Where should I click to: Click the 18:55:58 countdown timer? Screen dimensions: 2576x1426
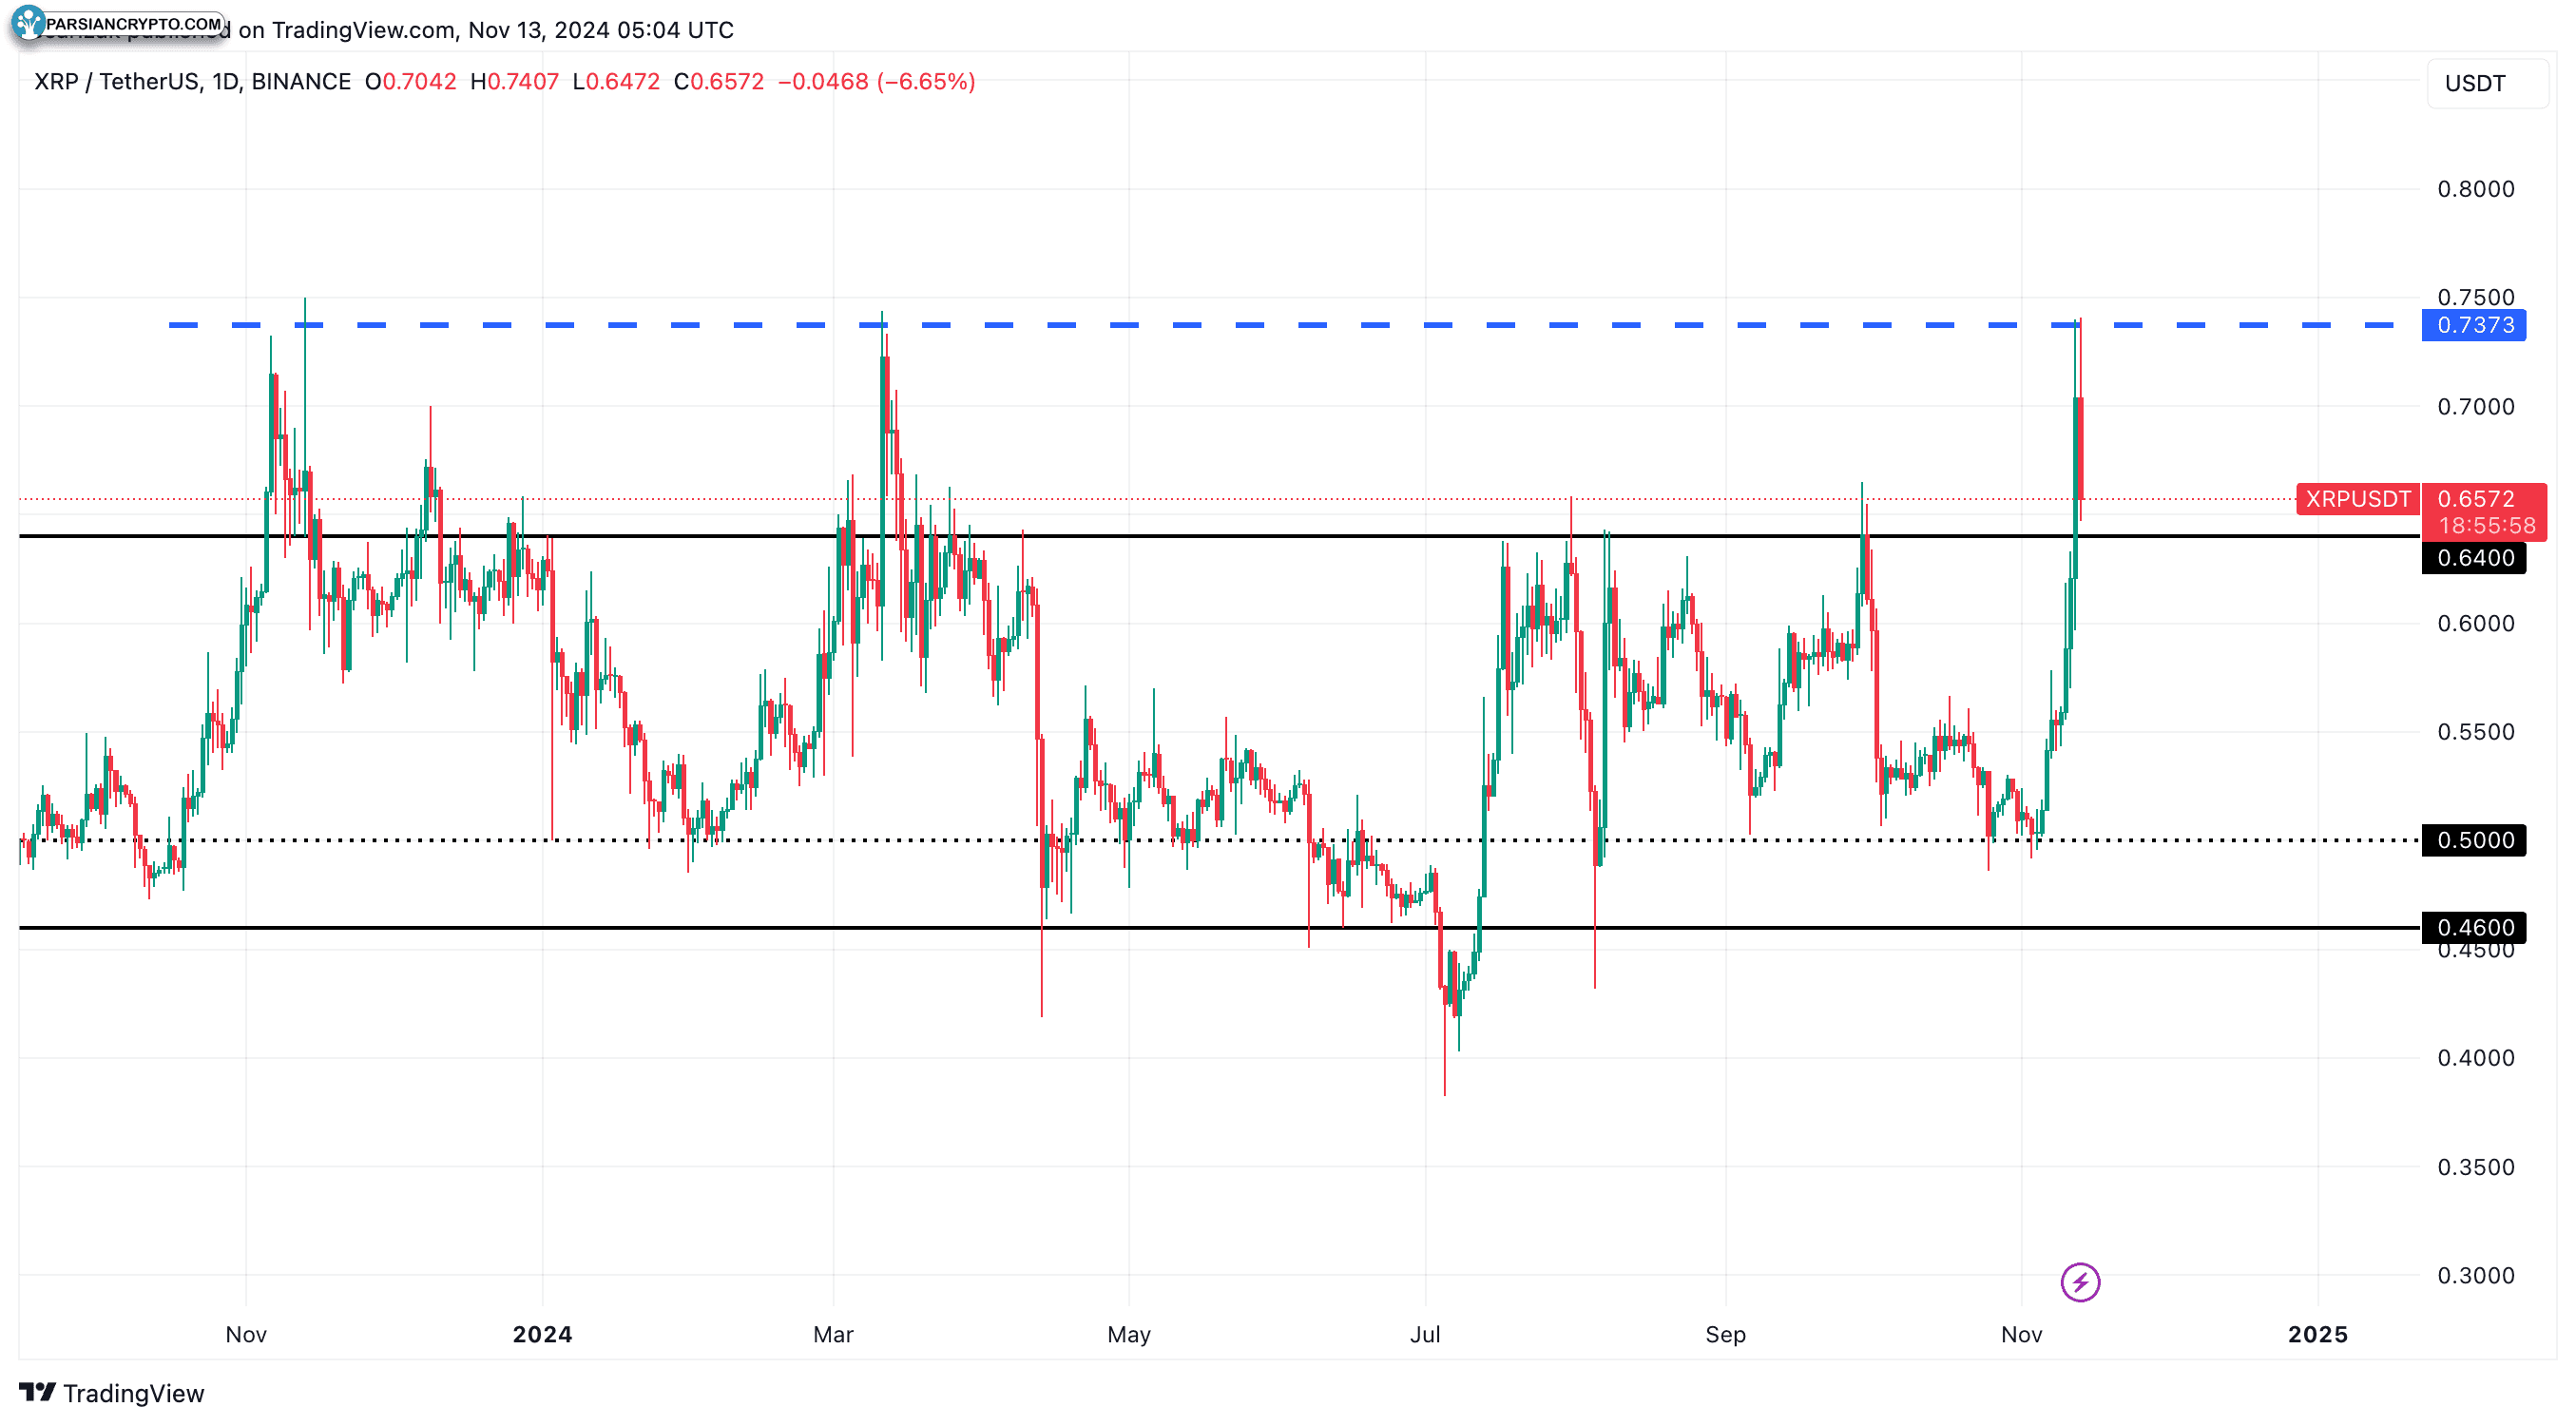[2486, 526]
